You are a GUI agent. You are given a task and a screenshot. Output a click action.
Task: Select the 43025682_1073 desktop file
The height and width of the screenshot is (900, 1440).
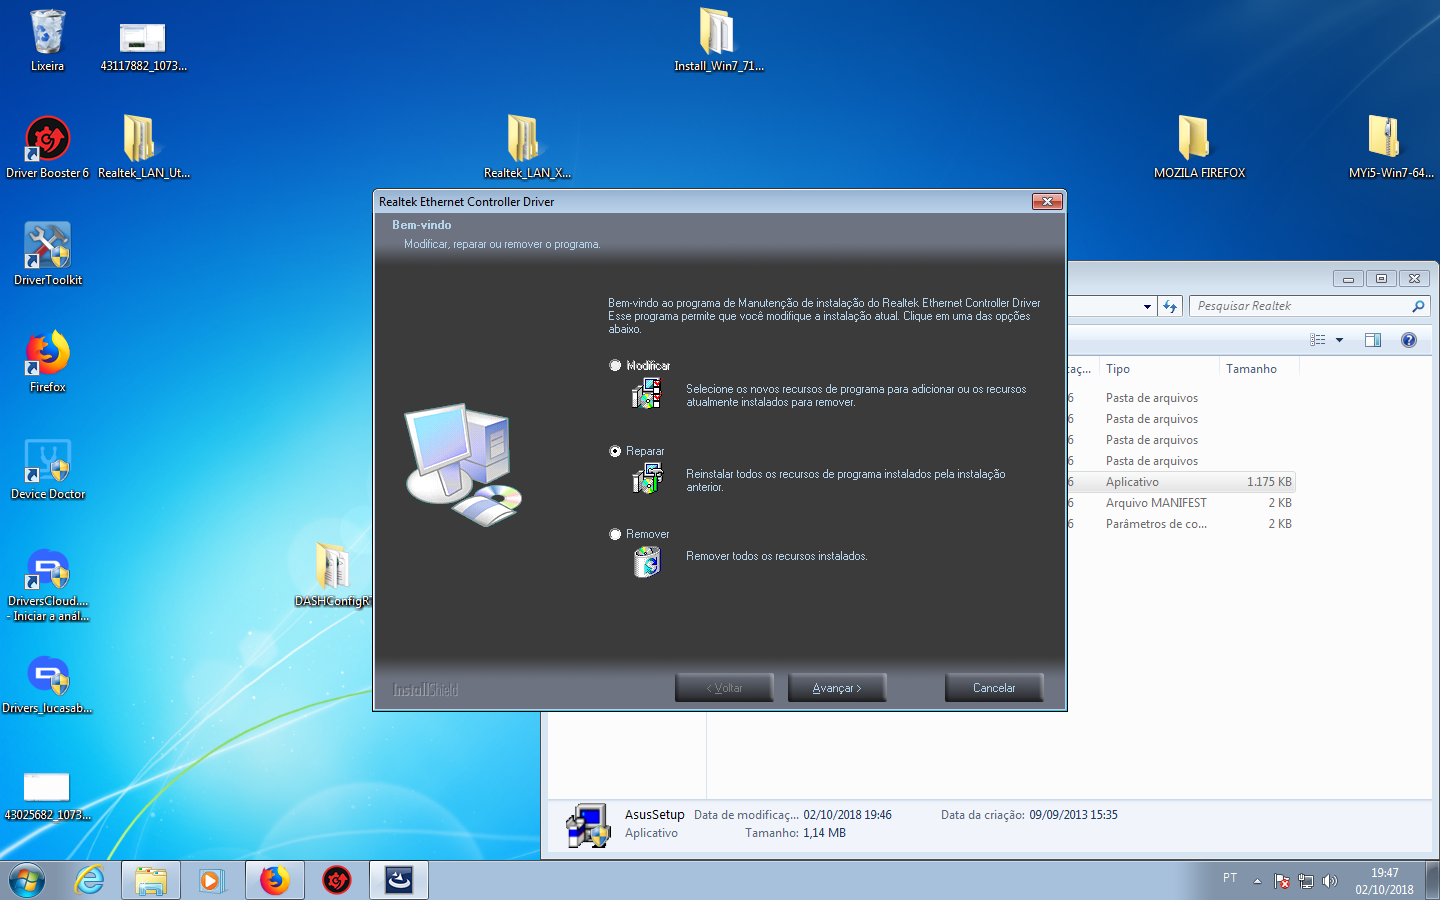pyautogui.click(x=47, y=795)
